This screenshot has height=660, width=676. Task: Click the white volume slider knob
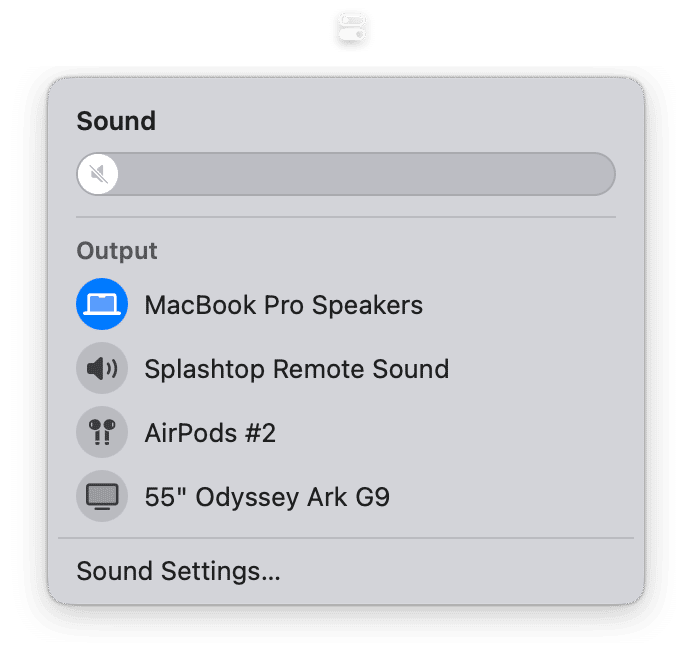[x=98, y=174]
